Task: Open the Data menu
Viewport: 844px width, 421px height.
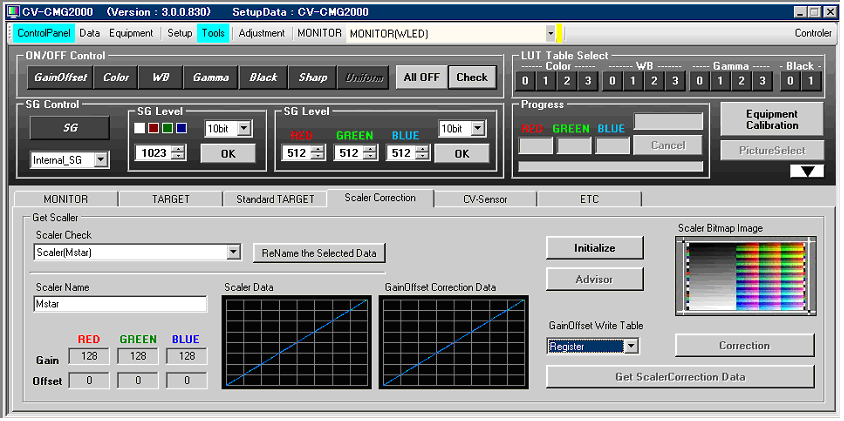Action: click(x=89, y=33)
